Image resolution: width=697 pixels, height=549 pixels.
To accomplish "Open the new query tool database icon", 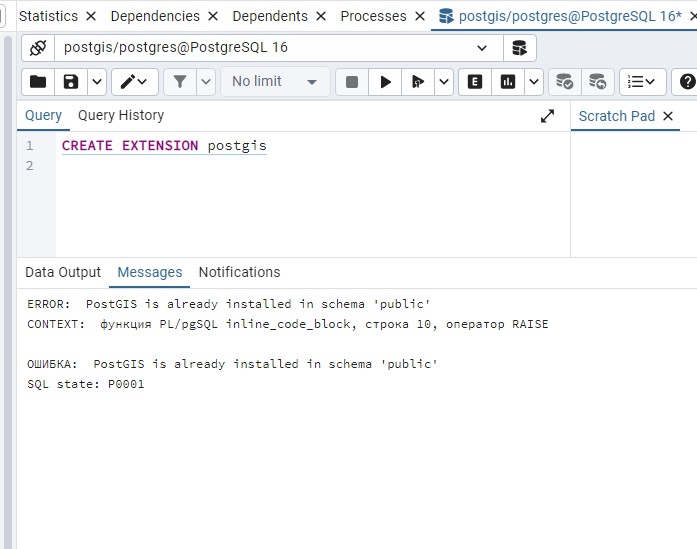I will (x=519, y=48).
